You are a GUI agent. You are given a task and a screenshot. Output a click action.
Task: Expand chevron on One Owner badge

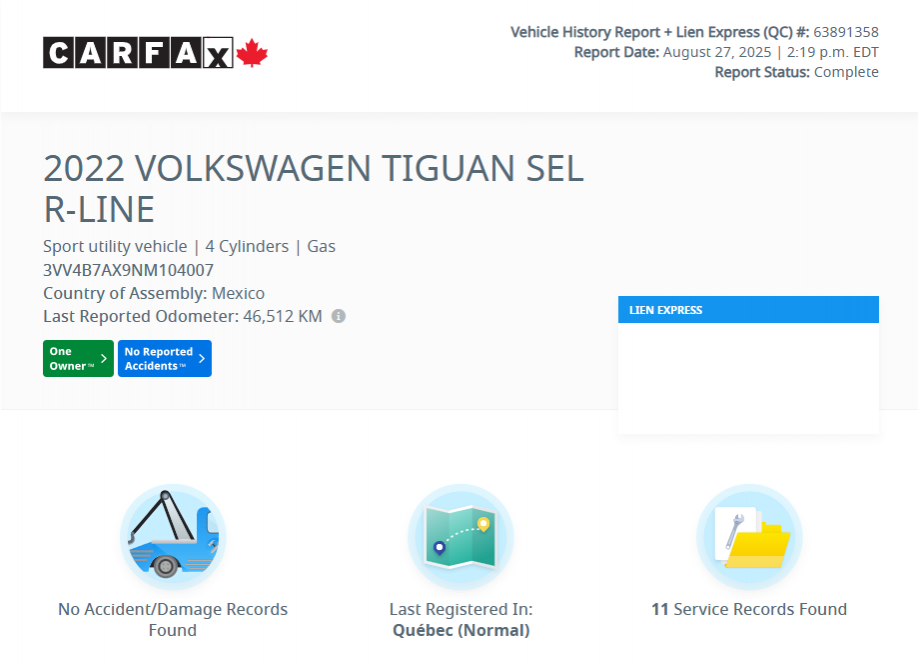click(104, 358)
